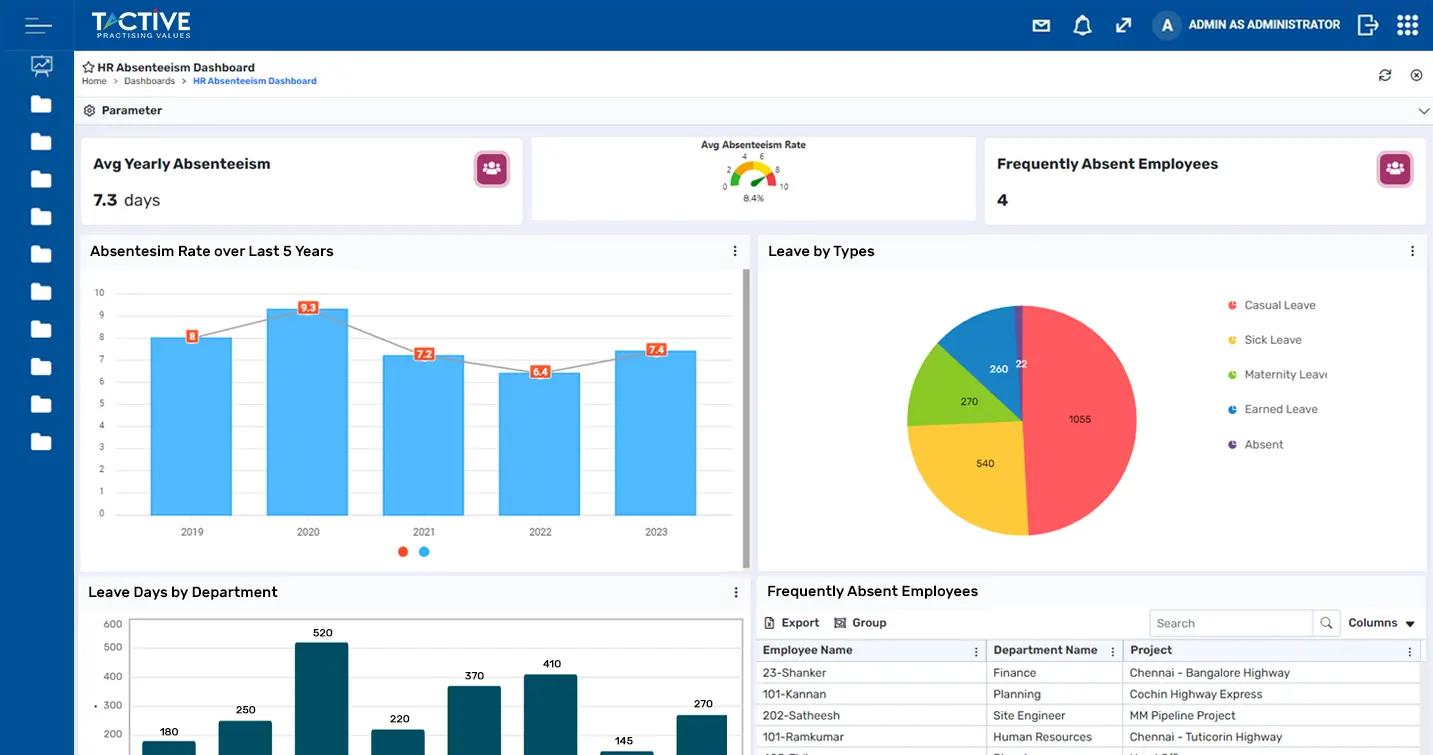Open the Leave by Types kebab menu
The width and height of the screenshot is (1433, 755).
pyautogui.click(x=1412, y=251)
